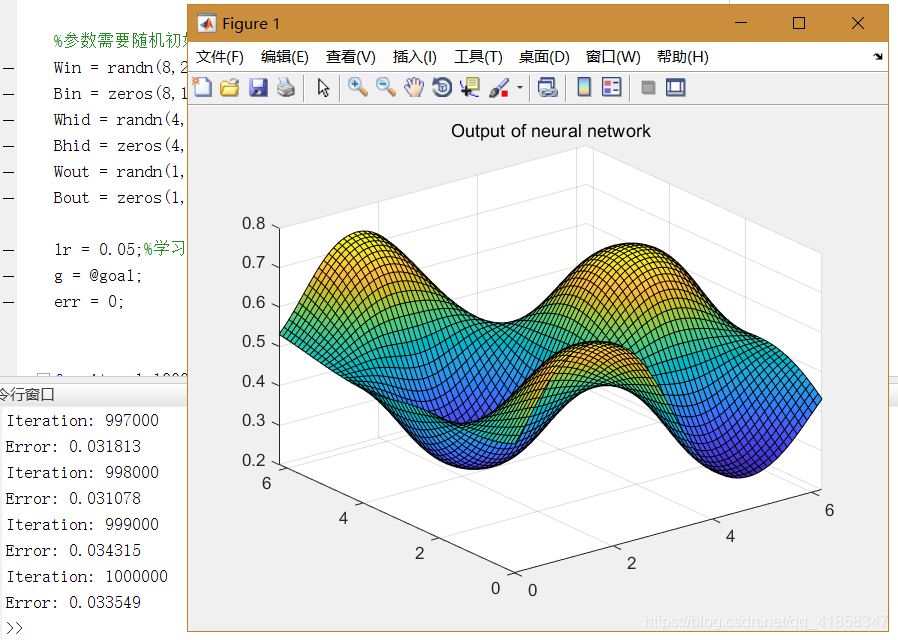Click 'Error: 0.033549' output line
898x640 pixels.
pyautogui.click(x=73, y=602)
